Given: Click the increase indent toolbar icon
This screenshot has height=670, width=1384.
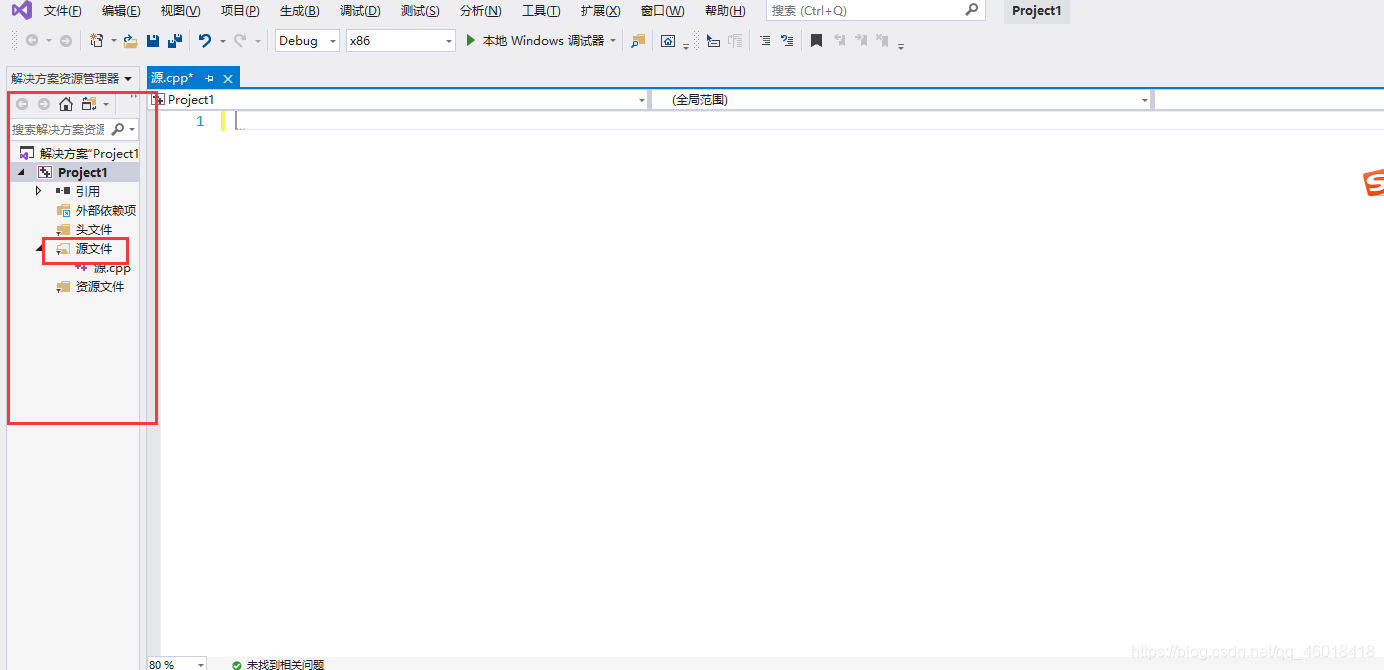Looking at the screenshot, I should pos(787,41).
